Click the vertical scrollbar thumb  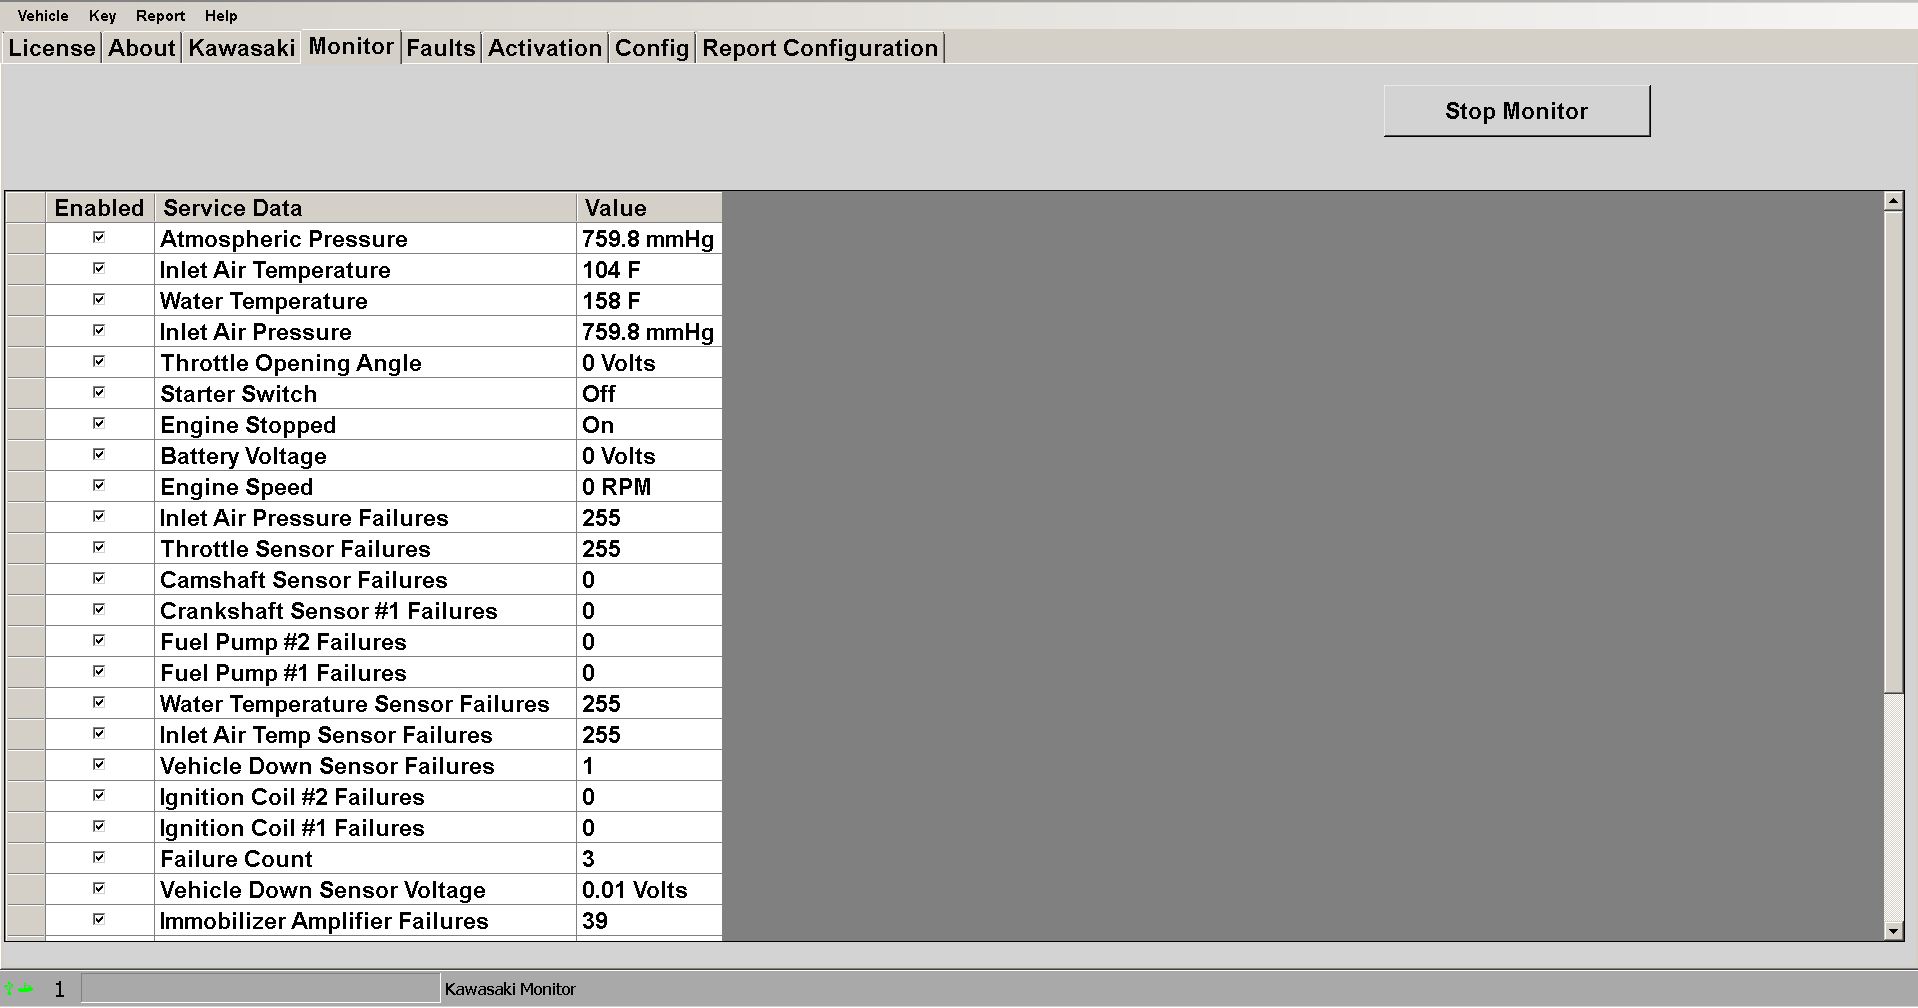pos(1893,452)
